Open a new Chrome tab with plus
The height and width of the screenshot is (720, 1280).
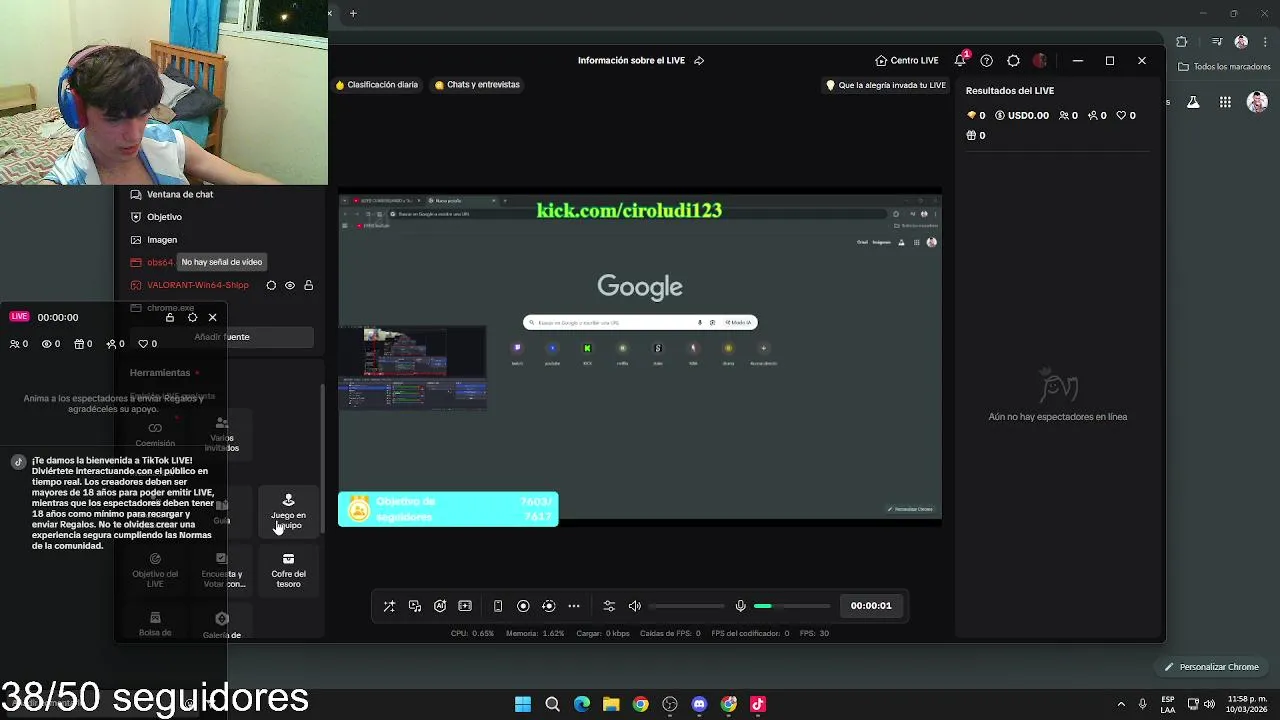pos(353,13)
